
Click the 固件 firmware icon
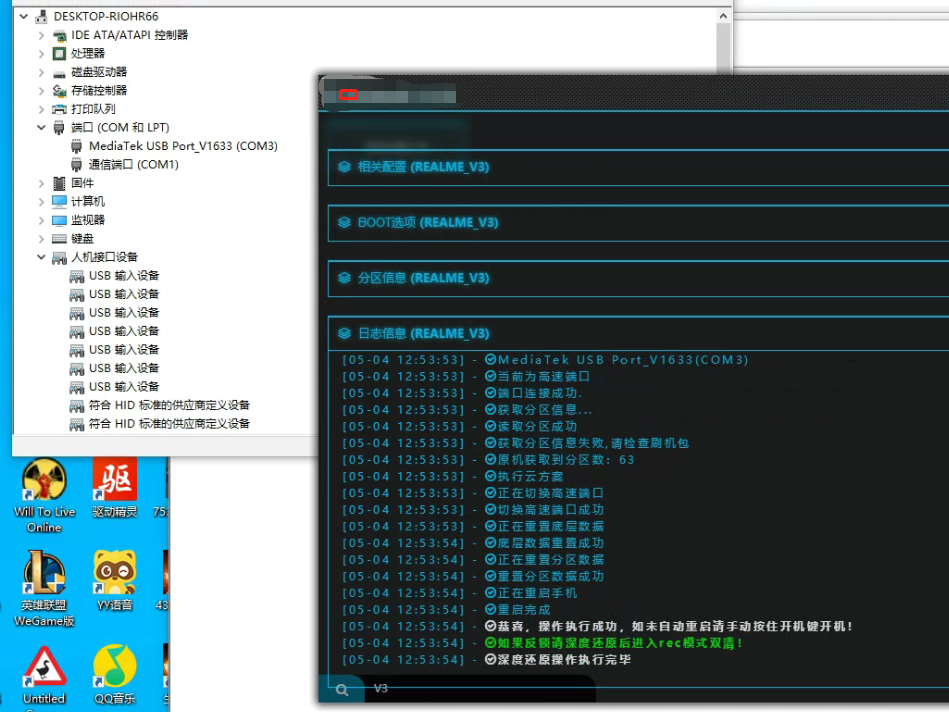(59, 183)
